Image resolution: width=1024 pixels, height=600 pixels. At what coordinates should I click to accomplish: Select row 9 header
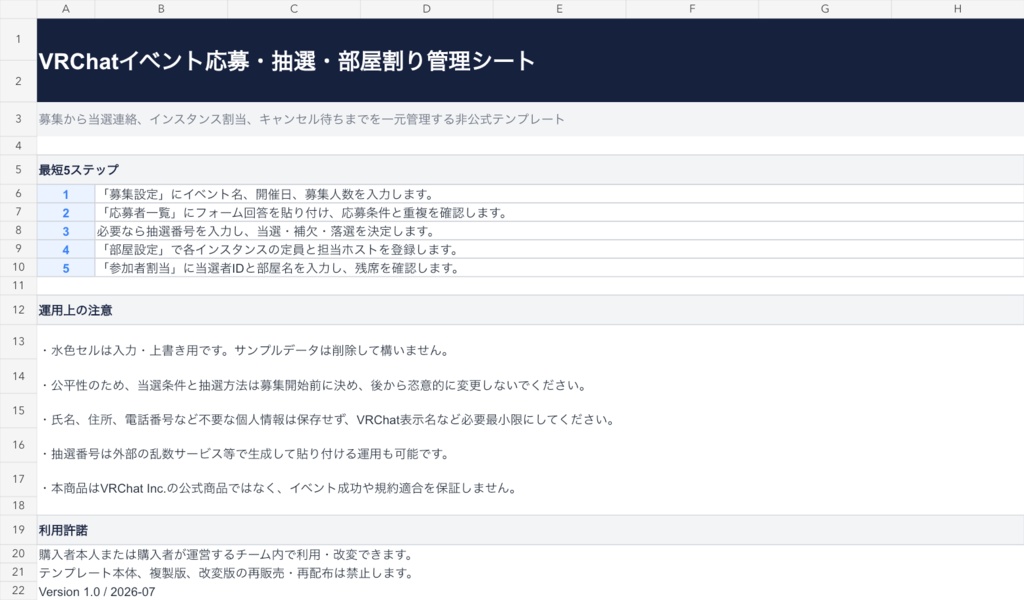coord(18,248)
